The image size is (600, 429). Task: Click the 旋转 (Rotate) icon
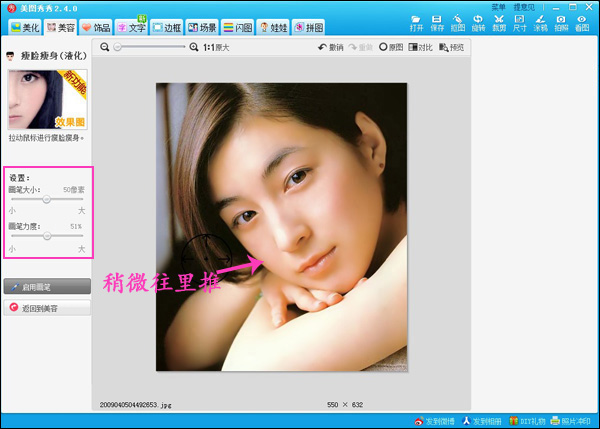tap(478, 23)
